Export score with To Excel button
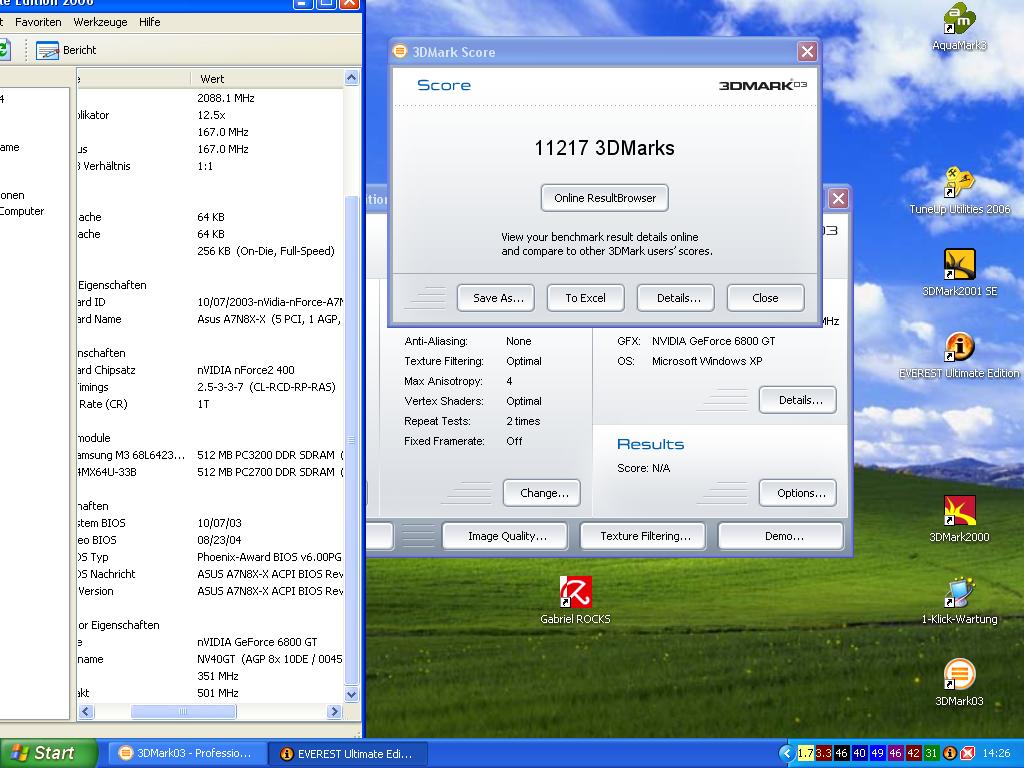Screen dimensions: 1024x768 point(585,298)
